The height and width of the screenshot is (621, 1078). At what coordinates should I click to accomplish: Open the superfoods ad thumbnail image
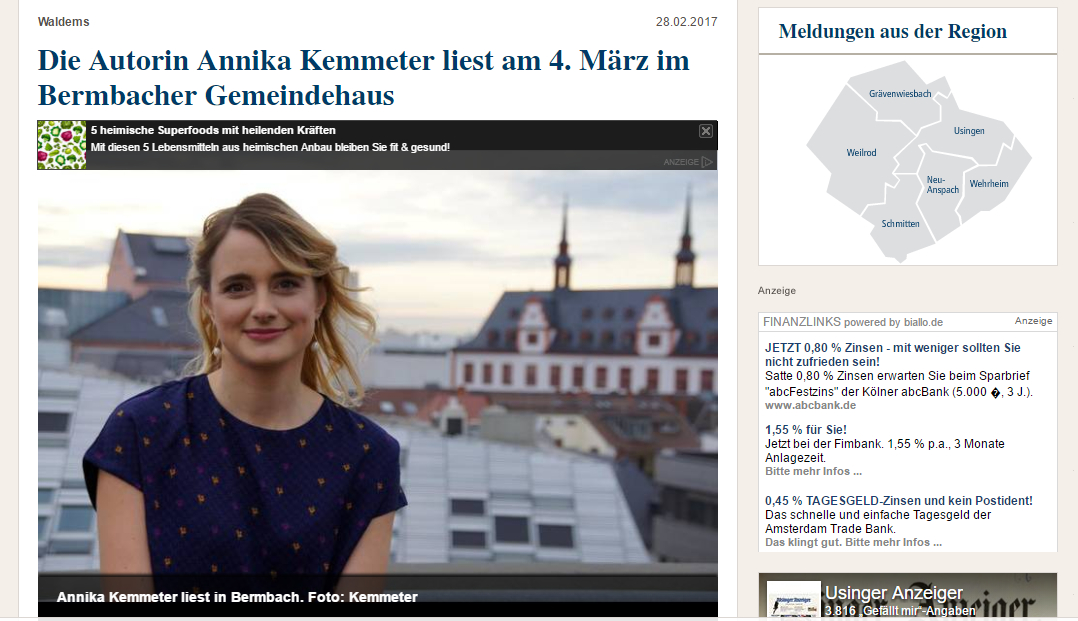(62, 145)
